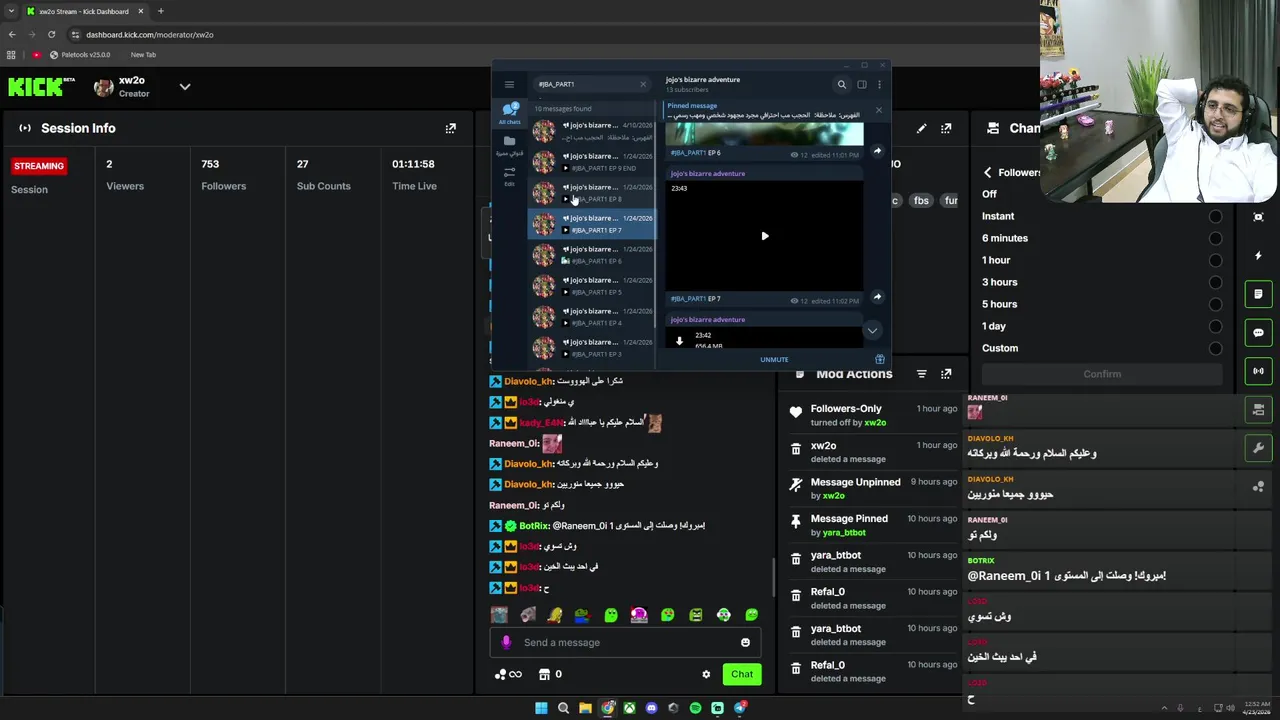Open #JBA_PART1 EP 9 END search result

click(592, 162)
